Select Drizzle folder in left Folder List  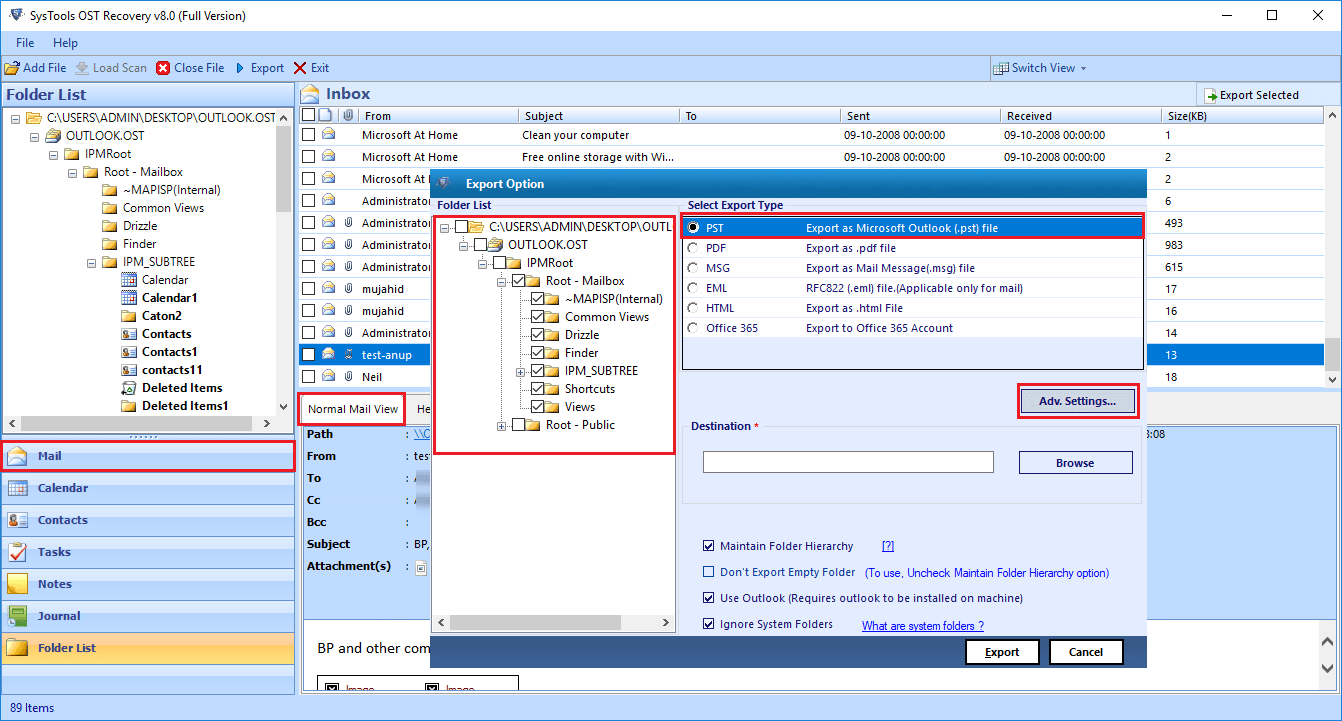(x=140, y=226)
